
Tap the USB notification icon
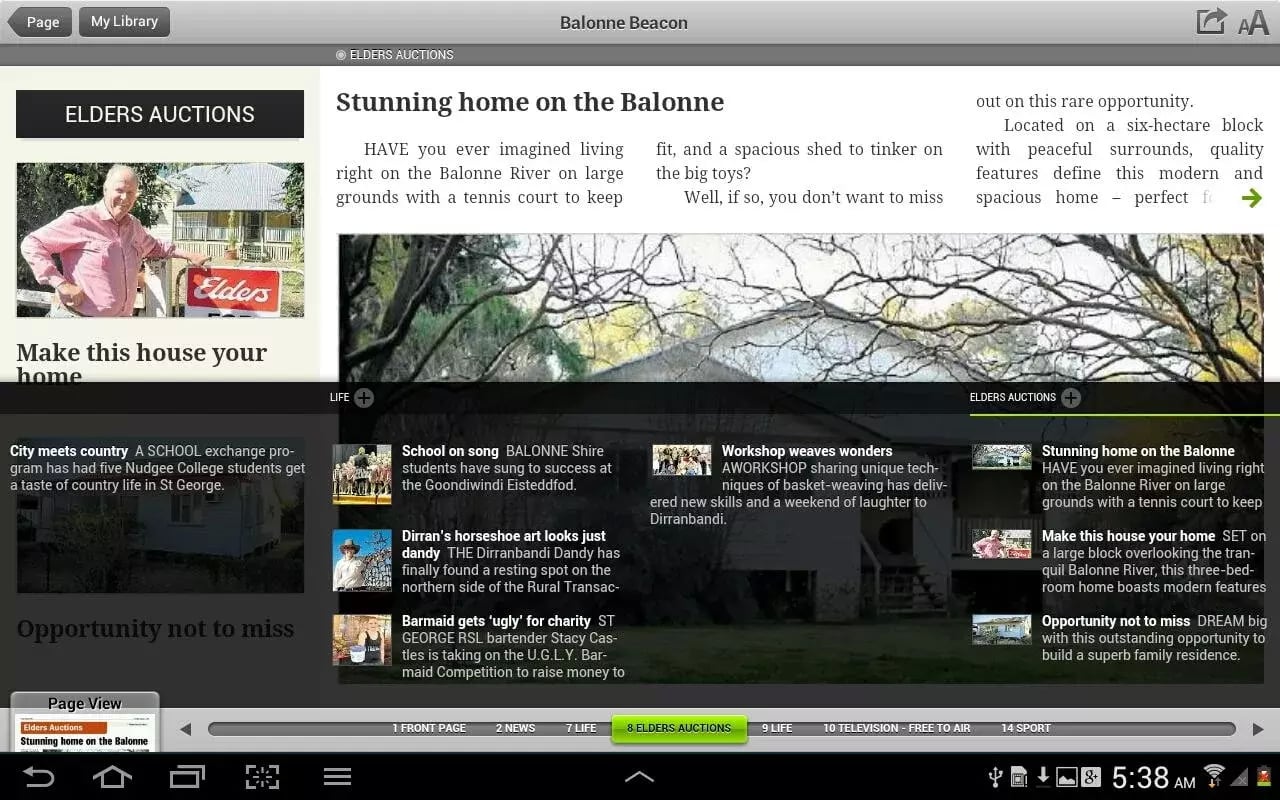pyautogui.click(x=995, y=777)
